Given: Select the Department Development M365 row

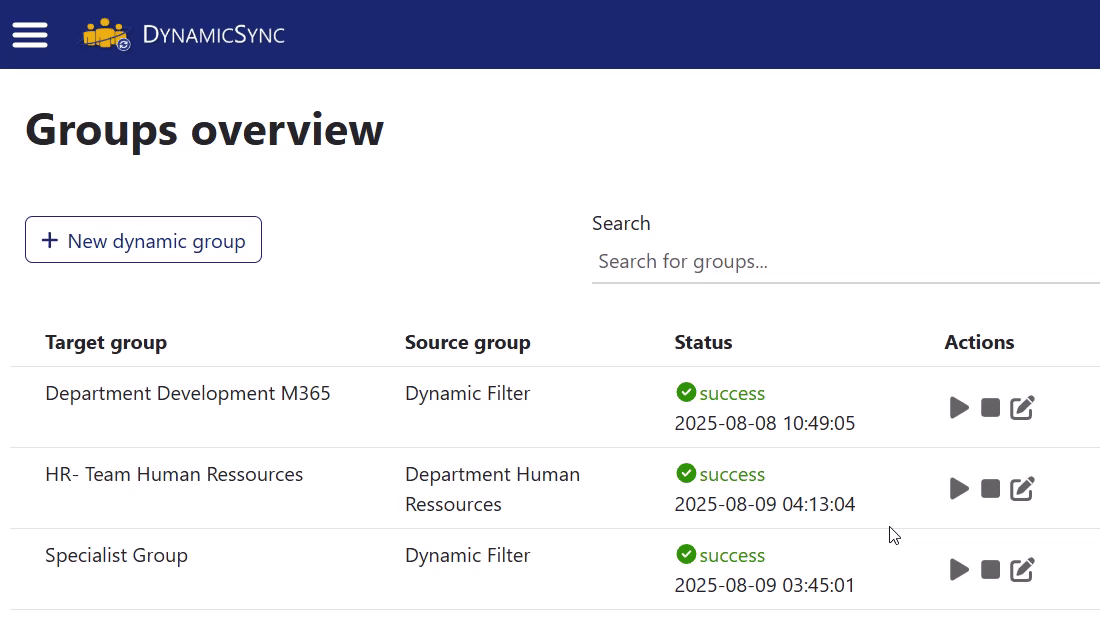Looking at the screenshot, I should [188, 393].
